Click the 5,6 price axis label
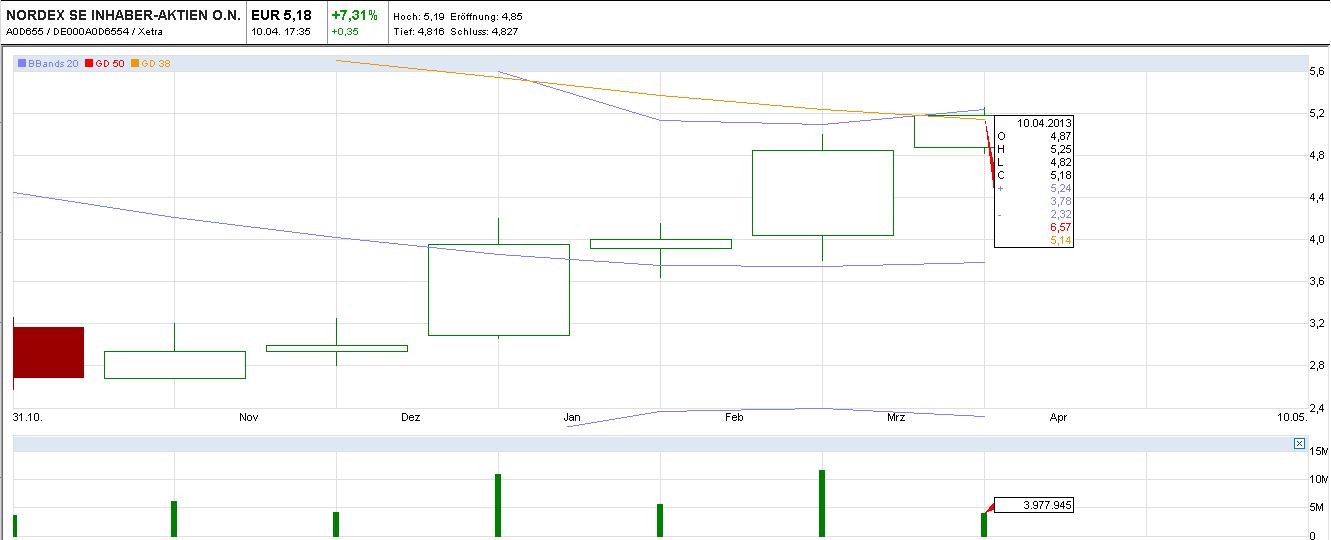1331x540 pixels. [x=1317, y=71]
